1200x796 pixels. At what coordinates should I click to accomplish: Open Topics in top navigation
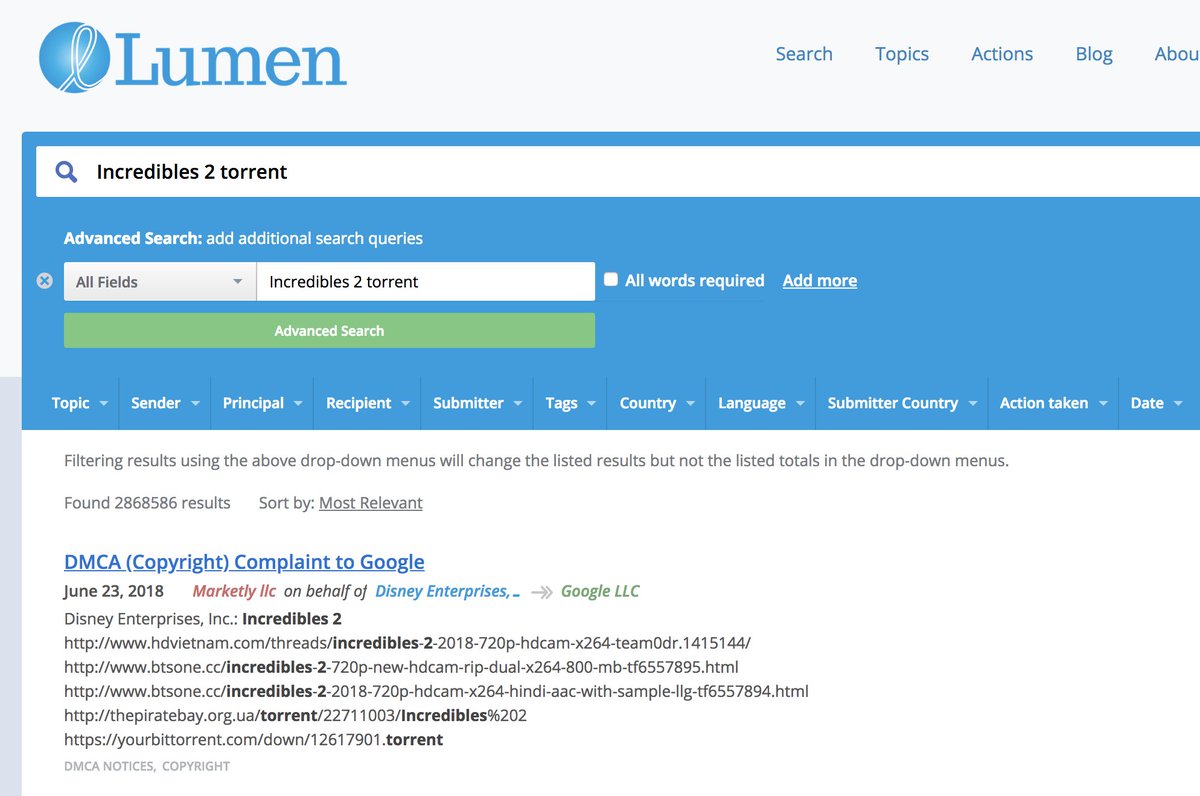coord(902,54)
